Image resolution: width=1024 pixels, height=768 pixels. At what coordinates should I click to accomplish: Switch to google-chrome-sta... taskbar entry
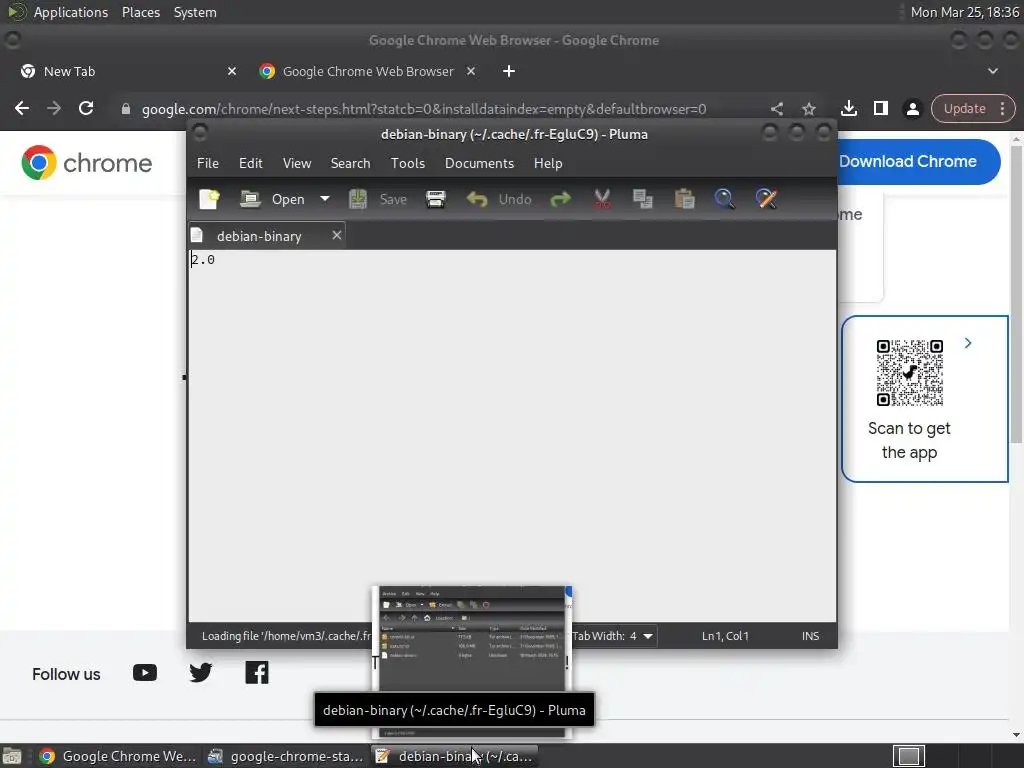(285, 756)
